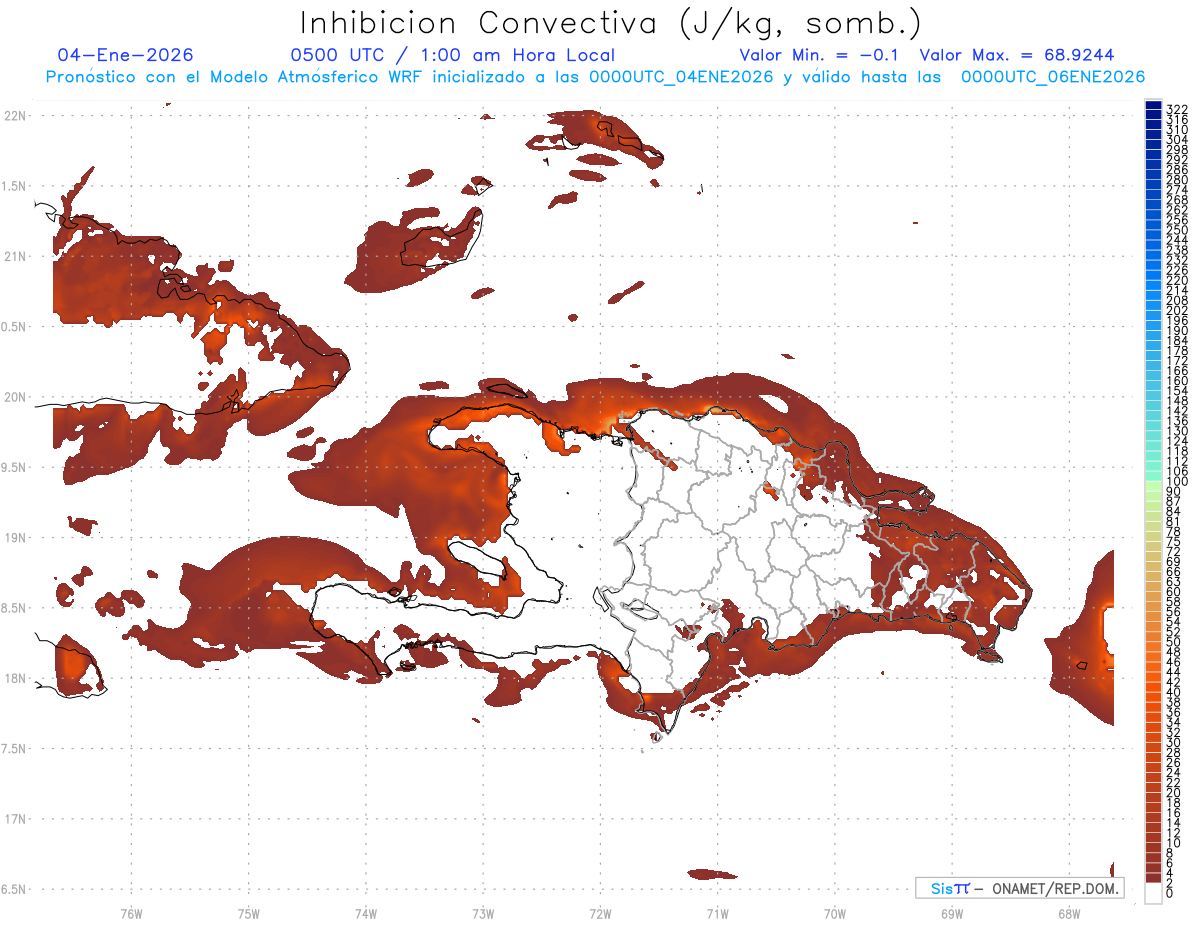Click the 68W longitude label
Image resolution: width=1200 pixels, height=927 pixels.
(x=1068, y=913)
